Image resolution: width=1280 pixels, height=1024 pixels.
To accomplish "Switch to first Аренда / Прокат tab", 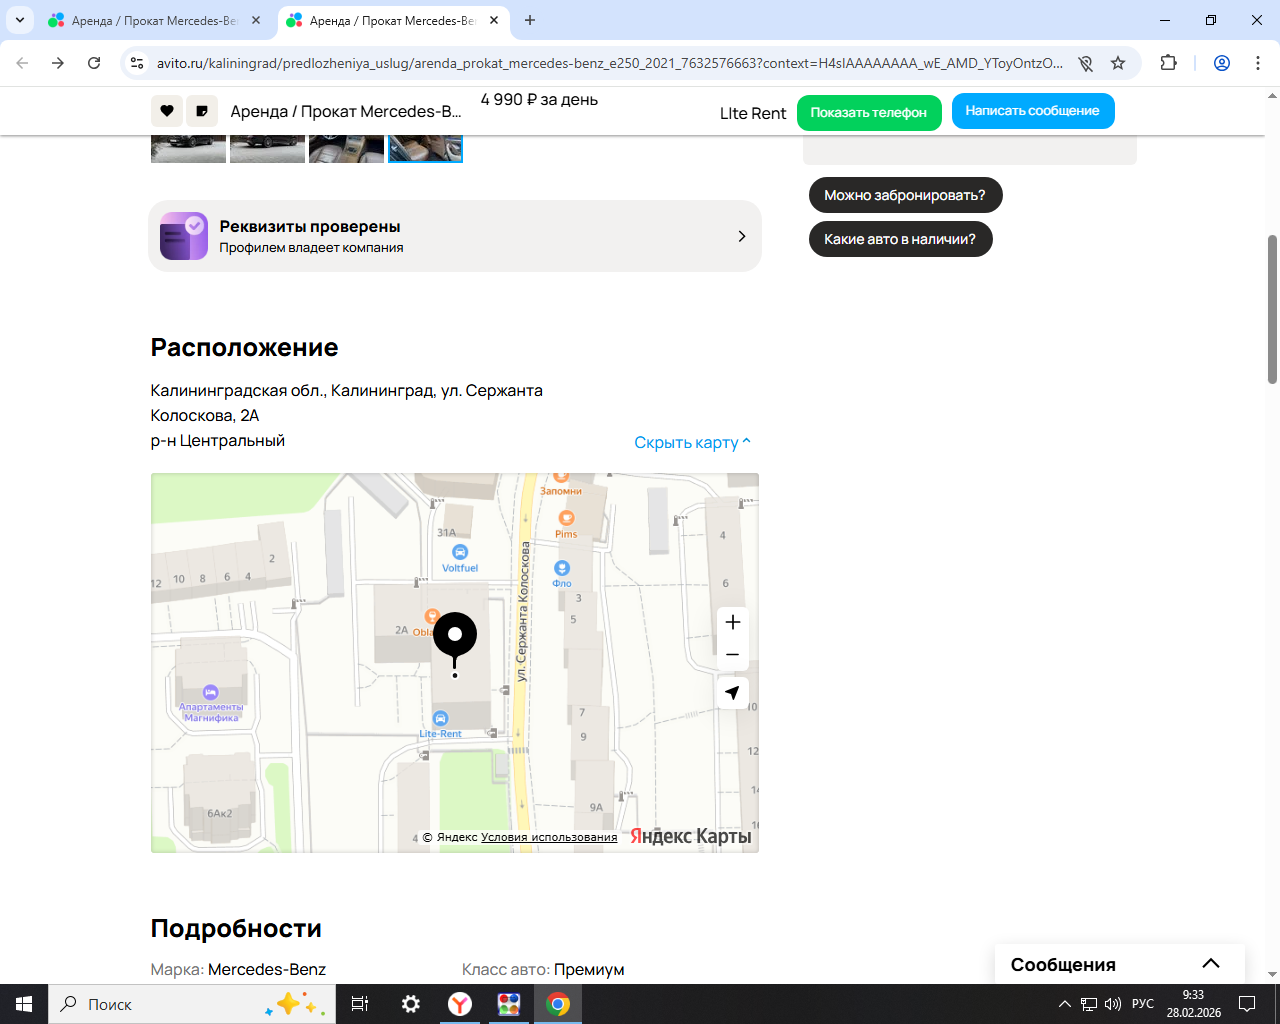I will 155,20.
